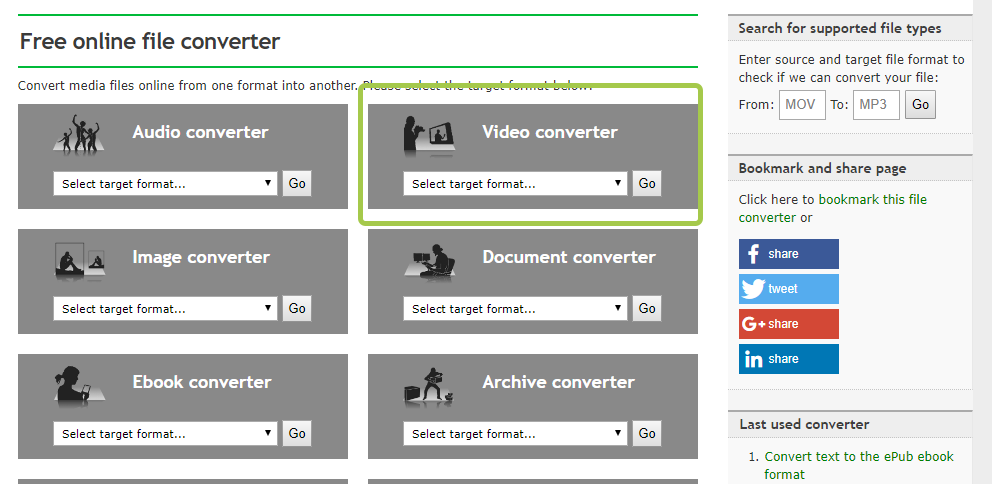Click the search Go button beside To field
Image resolution: width=992 pixels, height=484 pixels.
coord(921,104)
